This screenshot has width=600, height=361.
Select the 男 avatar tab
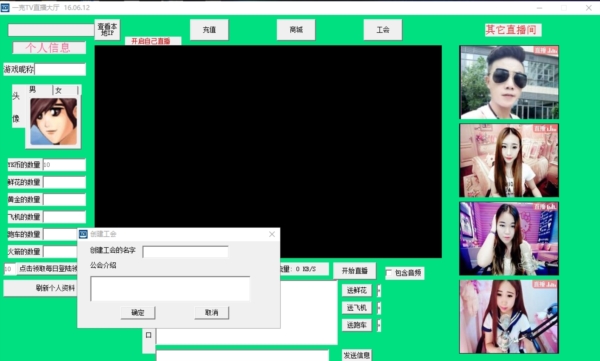click(x=39, y=90)
